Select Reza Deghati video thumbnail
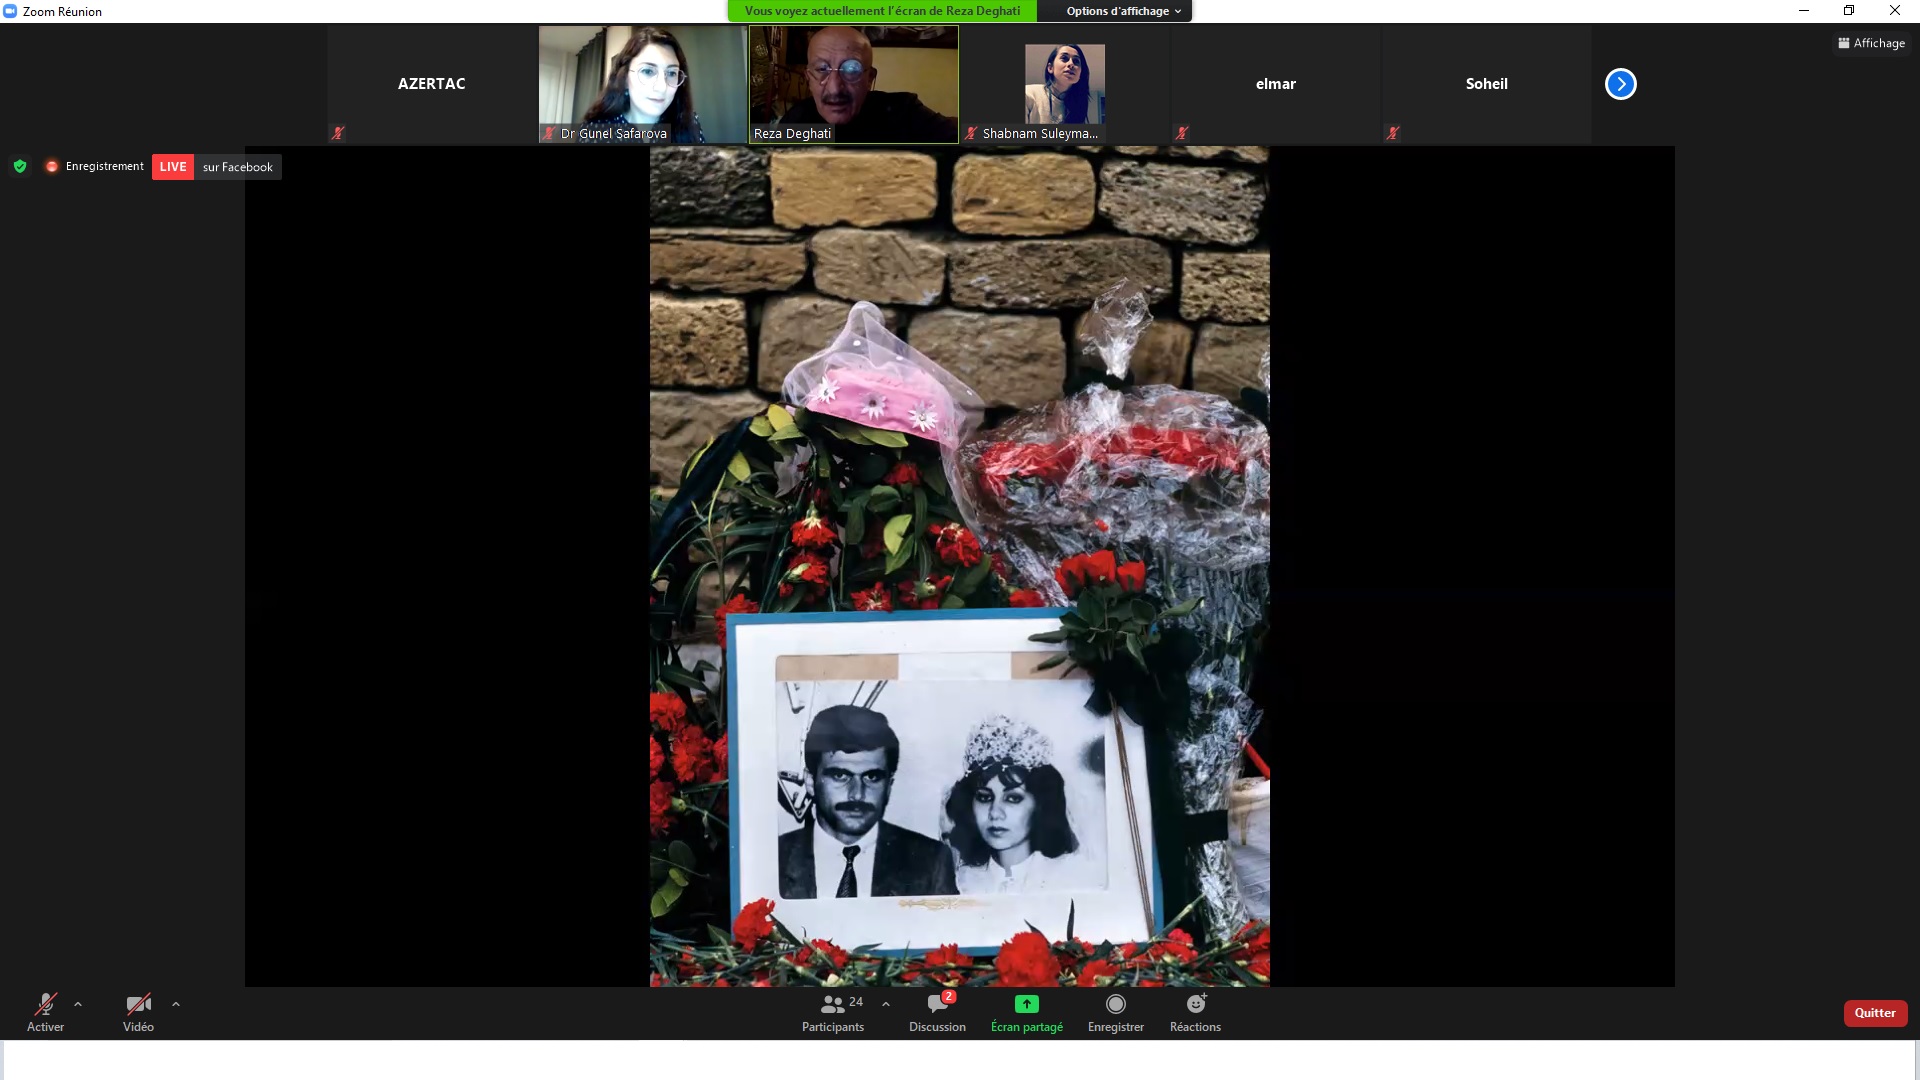The height and width of the screenshot is (1080, 1920). [854, 84]
